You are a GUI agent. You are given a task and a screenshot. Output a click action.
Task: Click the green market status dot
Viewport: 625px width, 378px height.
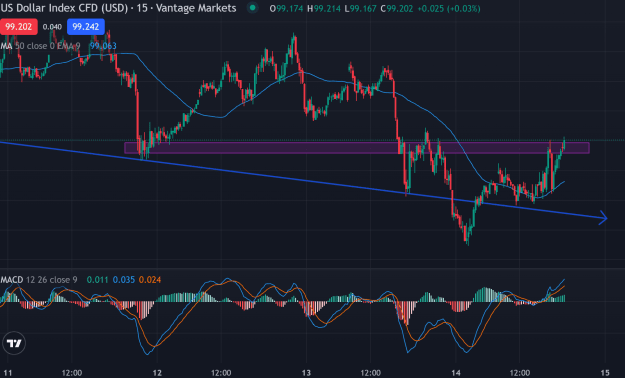pyautogui.click(x=252, y=8)
